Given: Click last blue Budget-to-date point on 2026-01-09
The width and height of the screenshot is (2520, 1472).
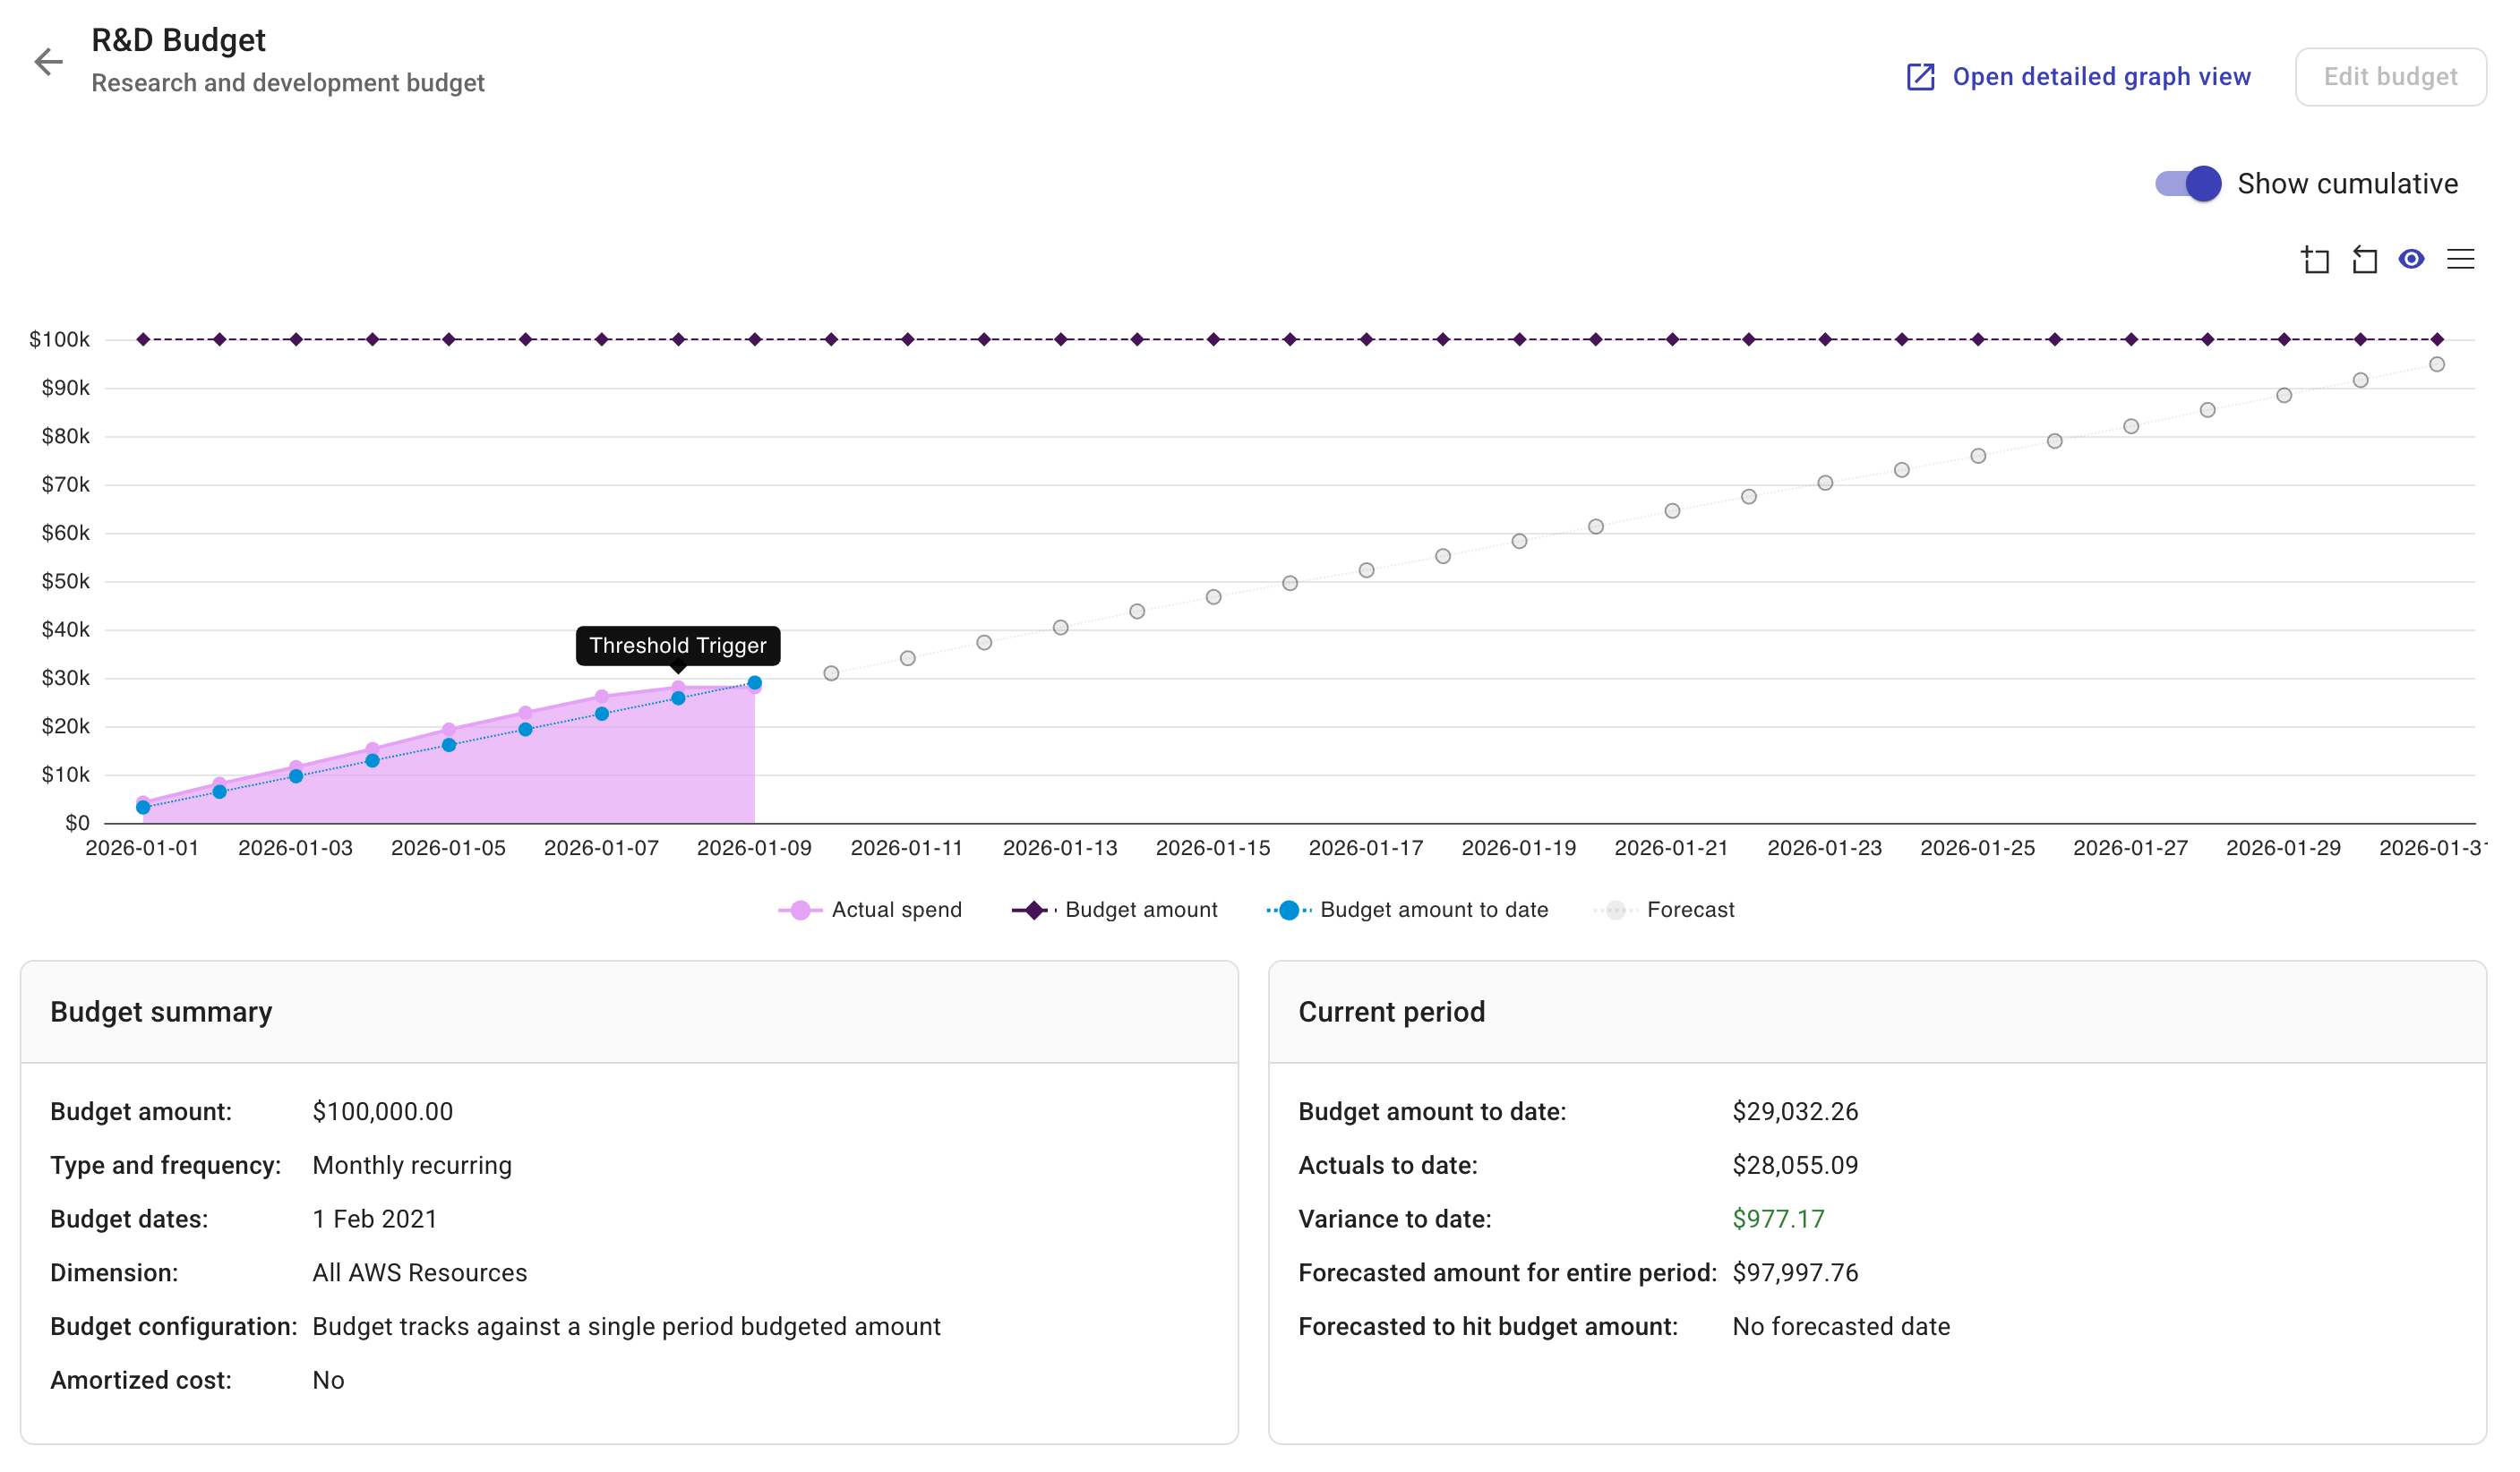Looking at the screenshot, I should click(x=755, y=683).
